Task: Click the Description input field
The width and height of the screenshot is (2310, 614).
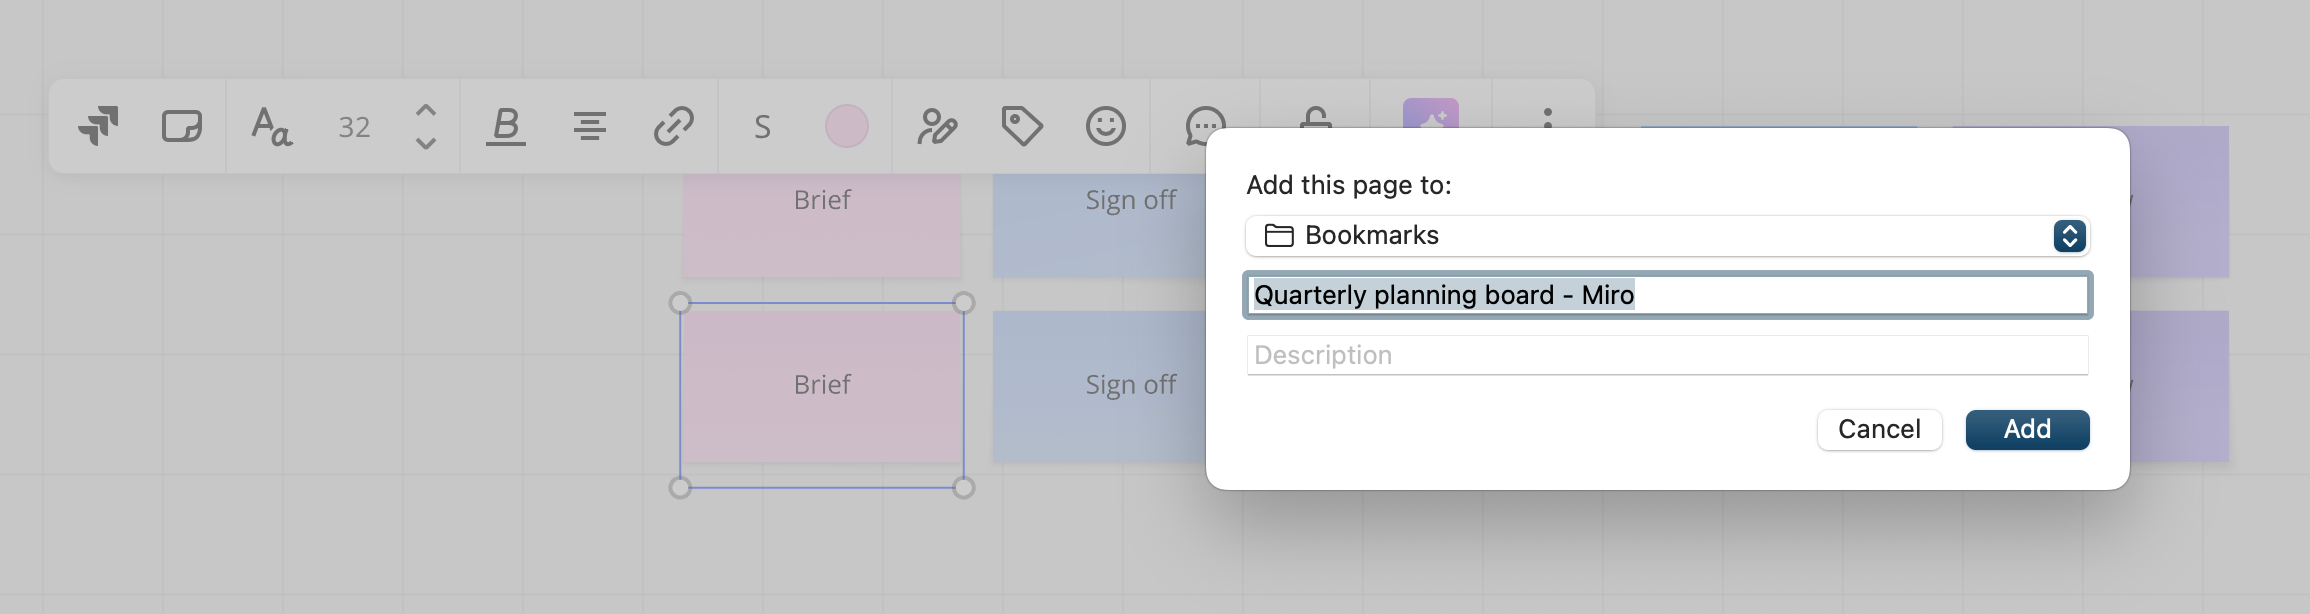Action: click(x=1668, y=355)
